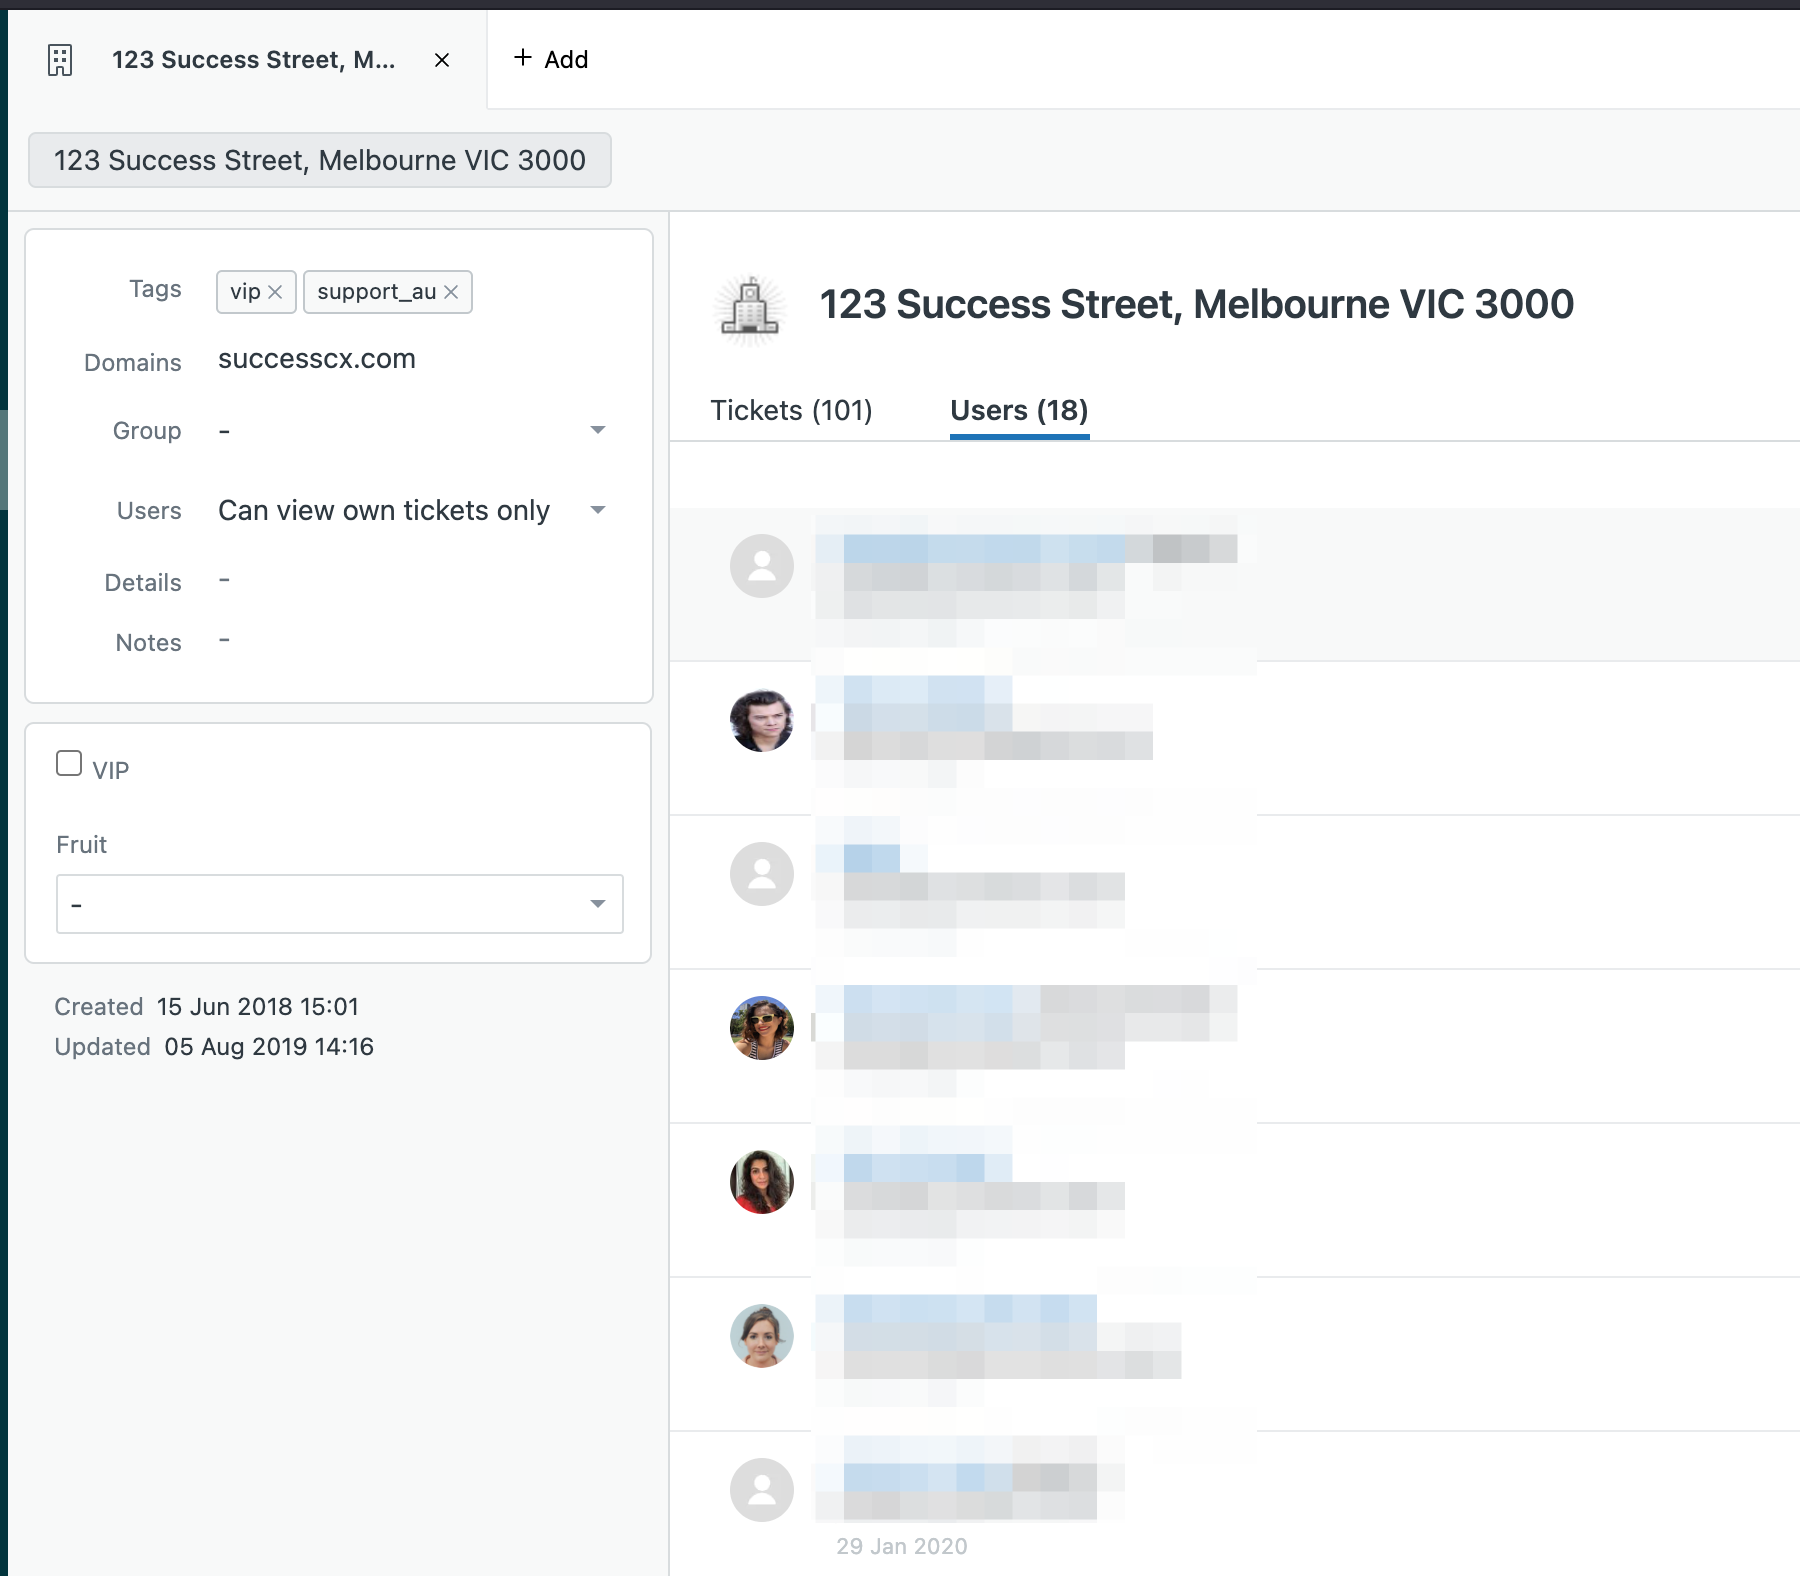Enable the VIP checkbox

(x=69, y=764)
